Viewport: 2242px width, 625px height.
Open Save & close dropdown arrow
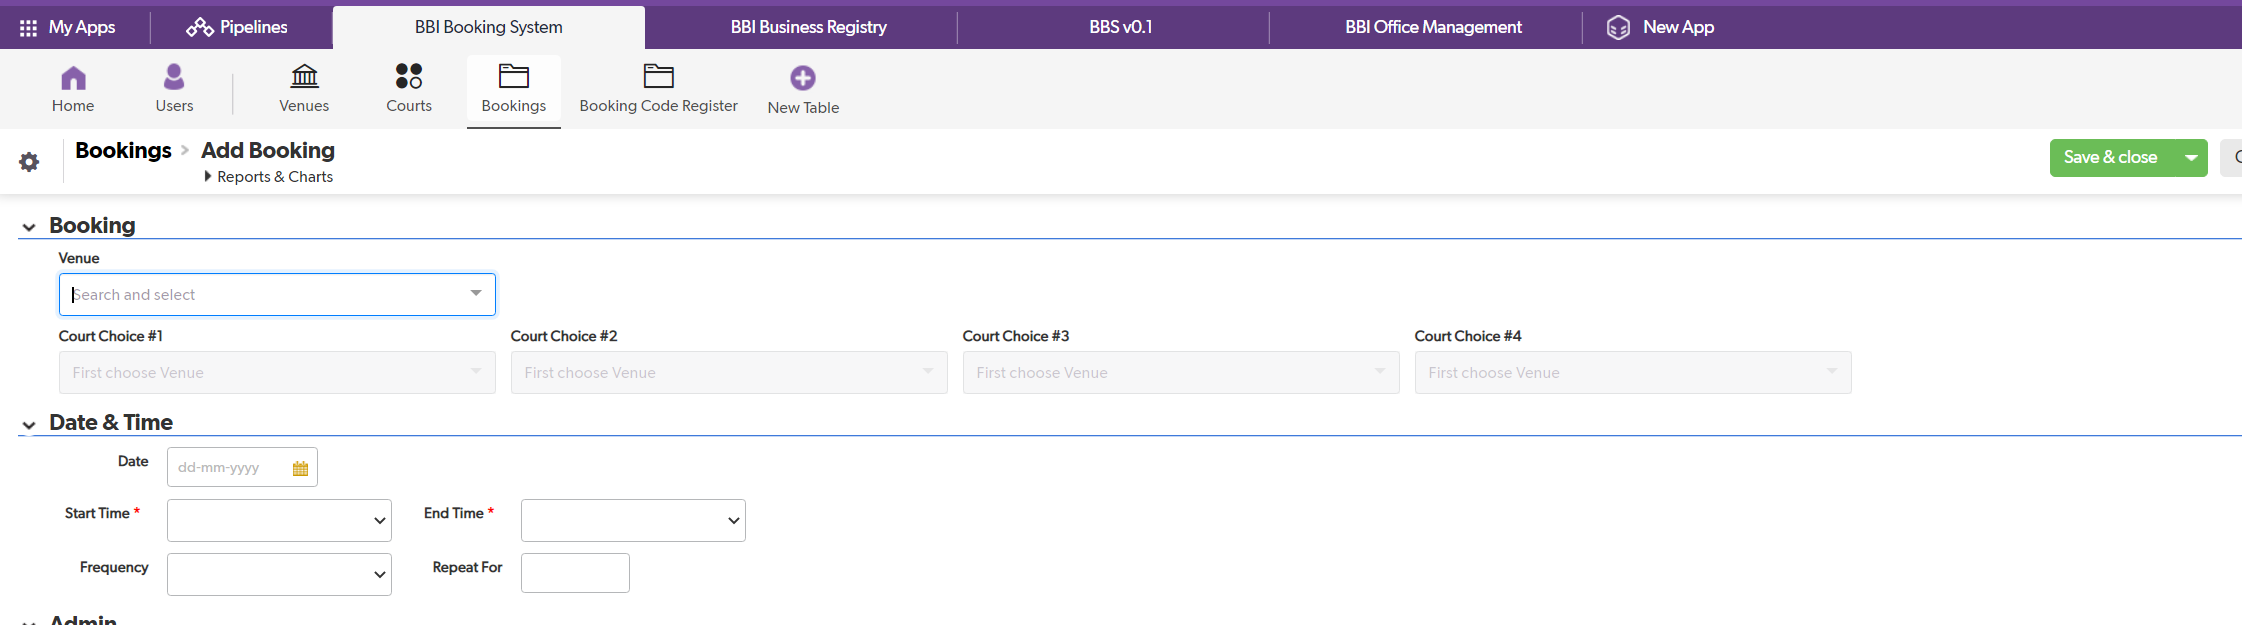point(2190,158)
